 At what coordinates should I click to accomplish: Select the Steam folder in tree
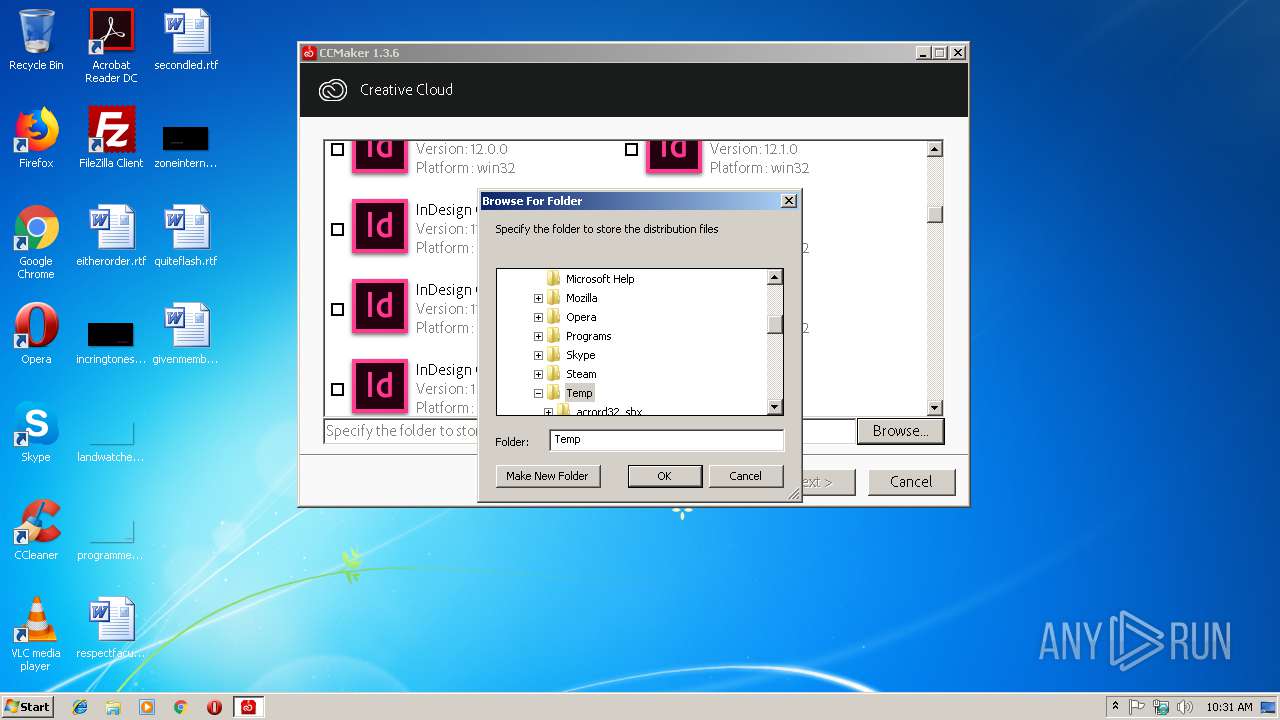pos(581,374)
